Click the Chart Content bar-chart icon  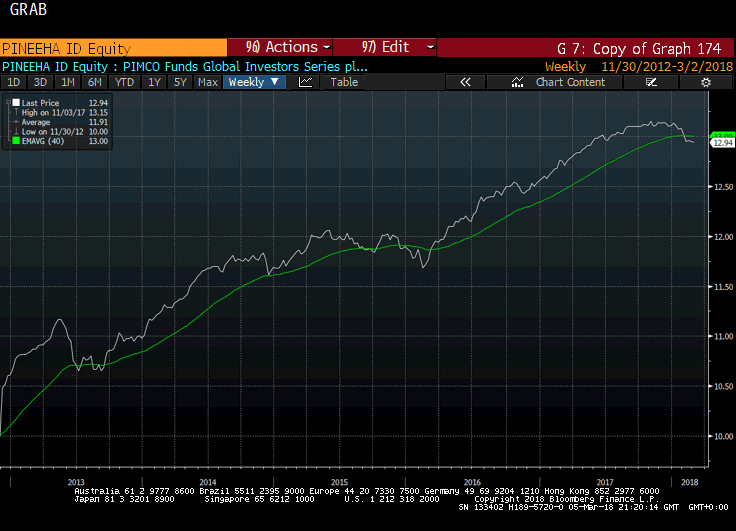click(517, 82)
